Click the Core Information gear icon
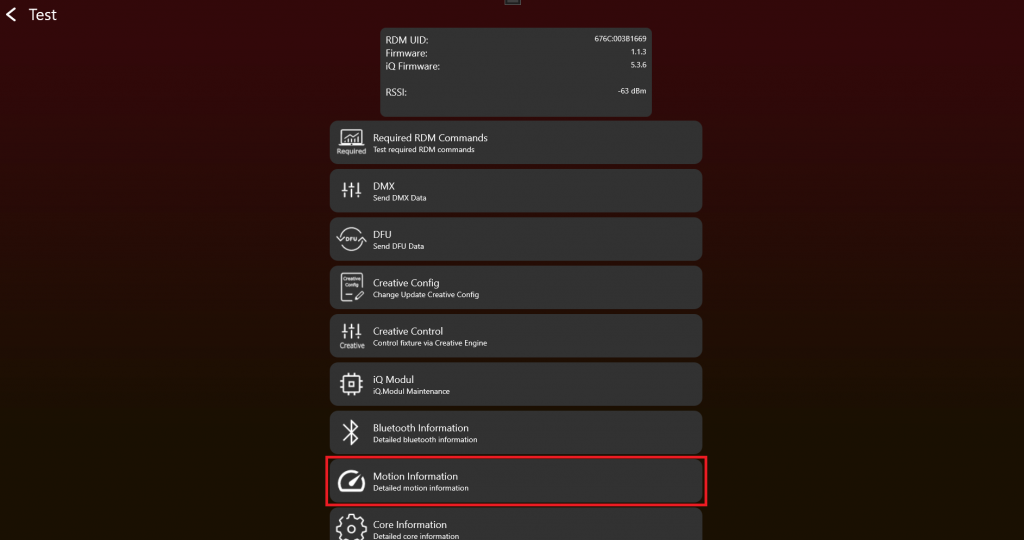Image resolution: width=1024 pixels, height=540 pixels. [x=351, y=528]
